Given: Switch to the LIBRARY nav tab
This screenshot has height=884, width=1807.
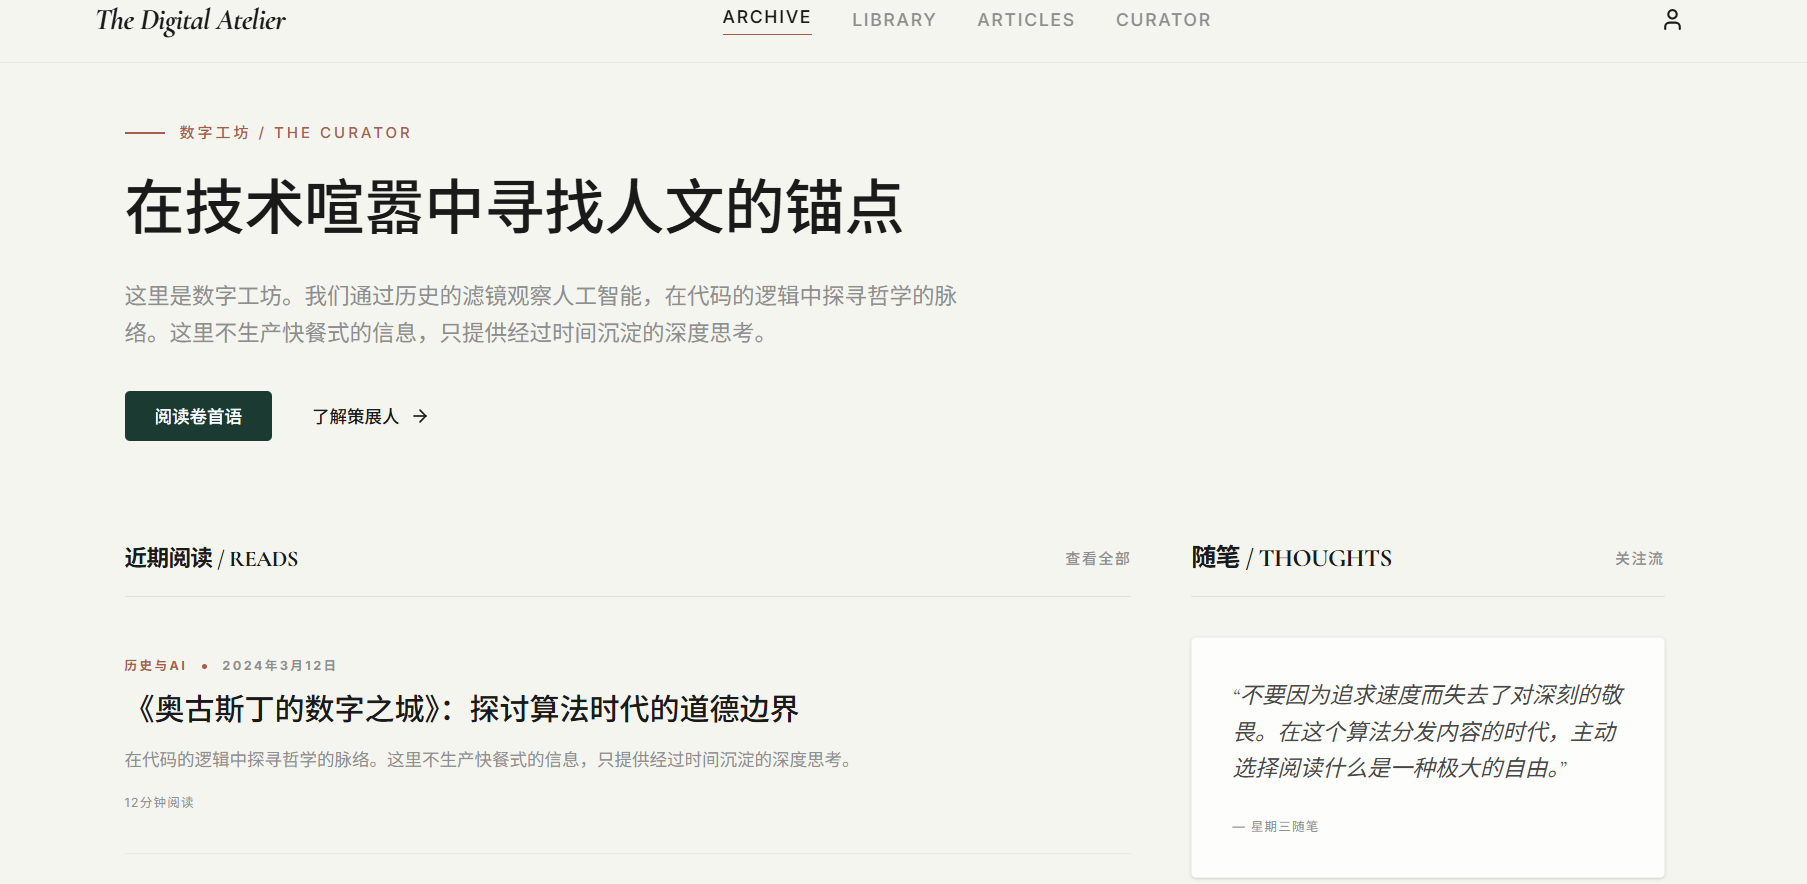Looking at the screenshot, I should click(x=894, y=20).
